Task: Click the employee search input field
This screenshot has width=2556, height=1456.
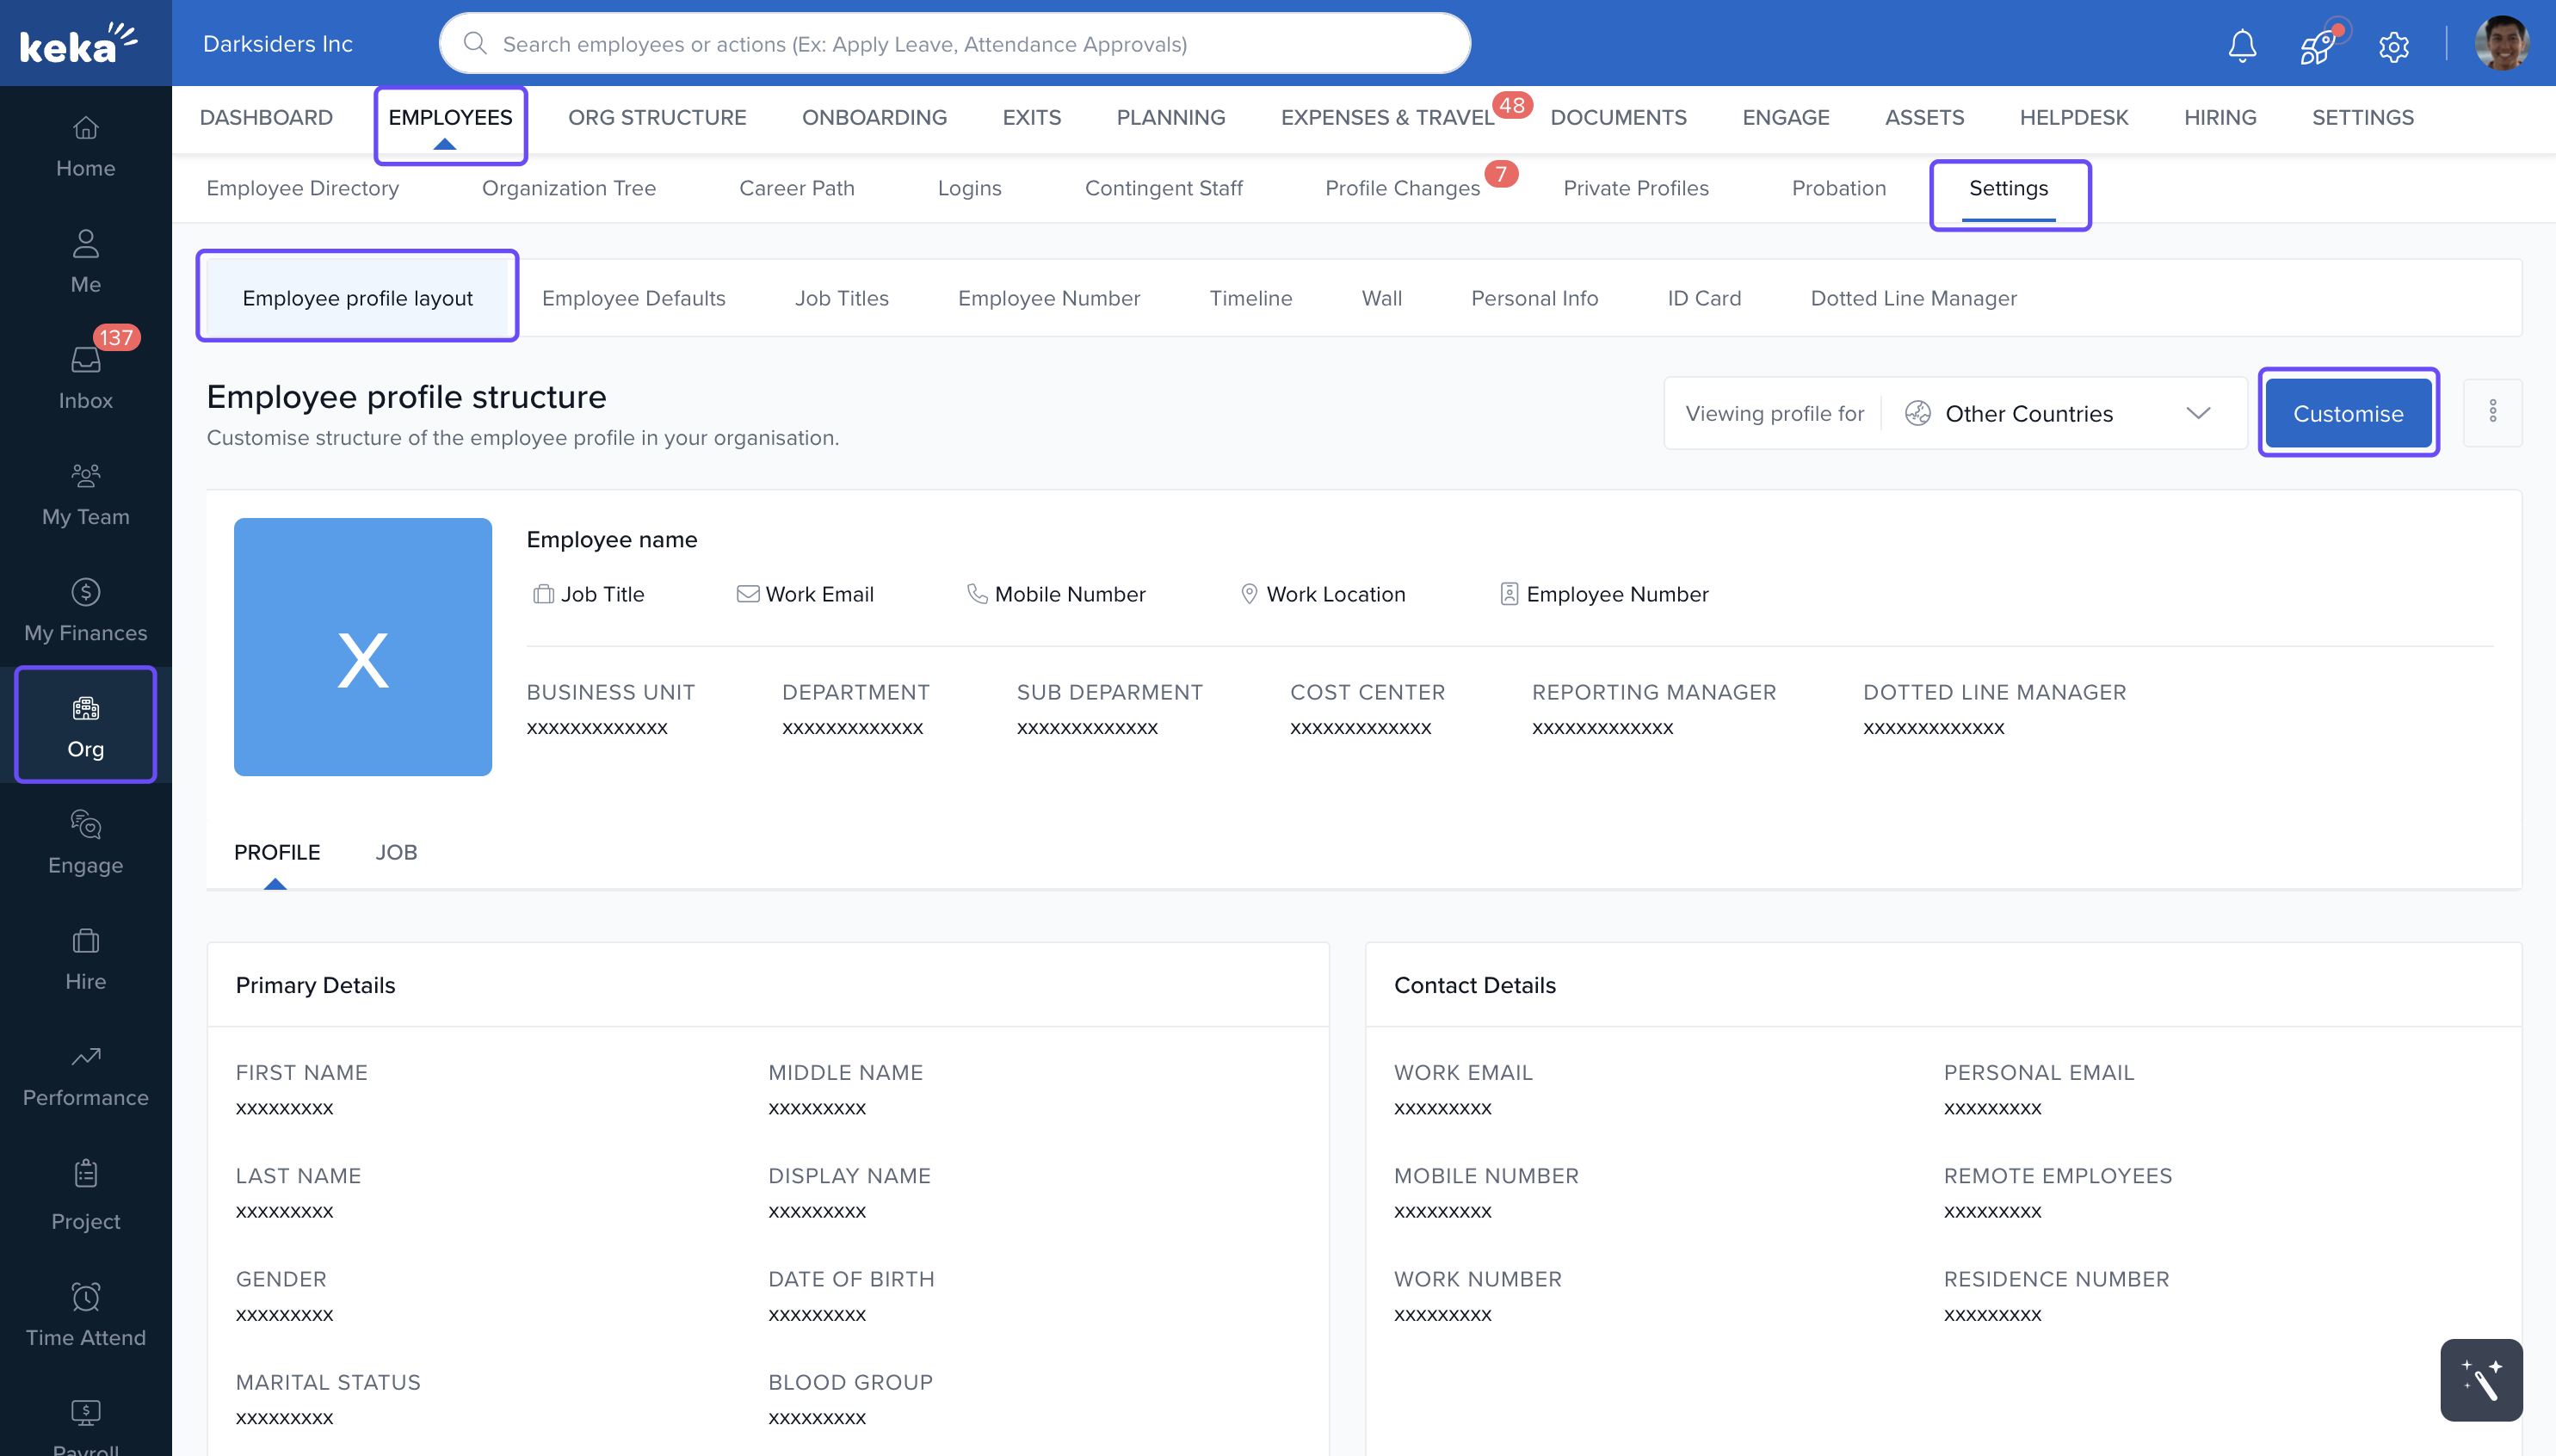Action: click(954, 44)
